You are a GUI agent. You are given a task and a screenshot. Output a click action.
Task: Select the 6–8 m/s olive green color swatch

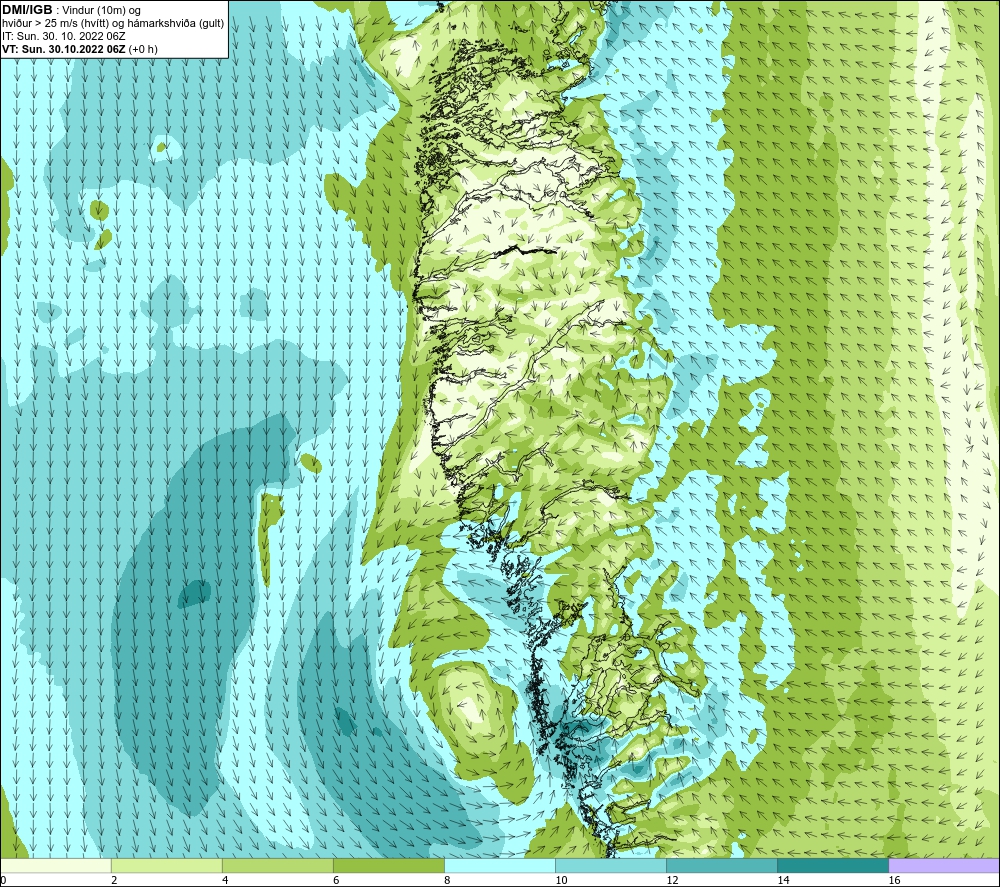tap(388, 866)
